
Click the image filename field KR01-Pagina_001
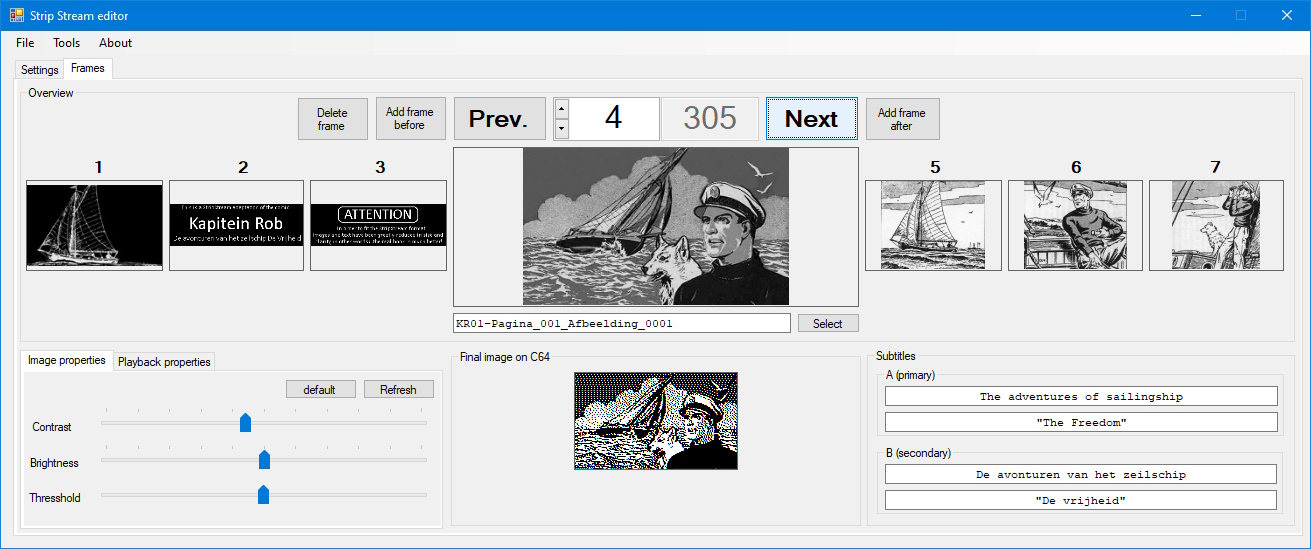point(621,323)
